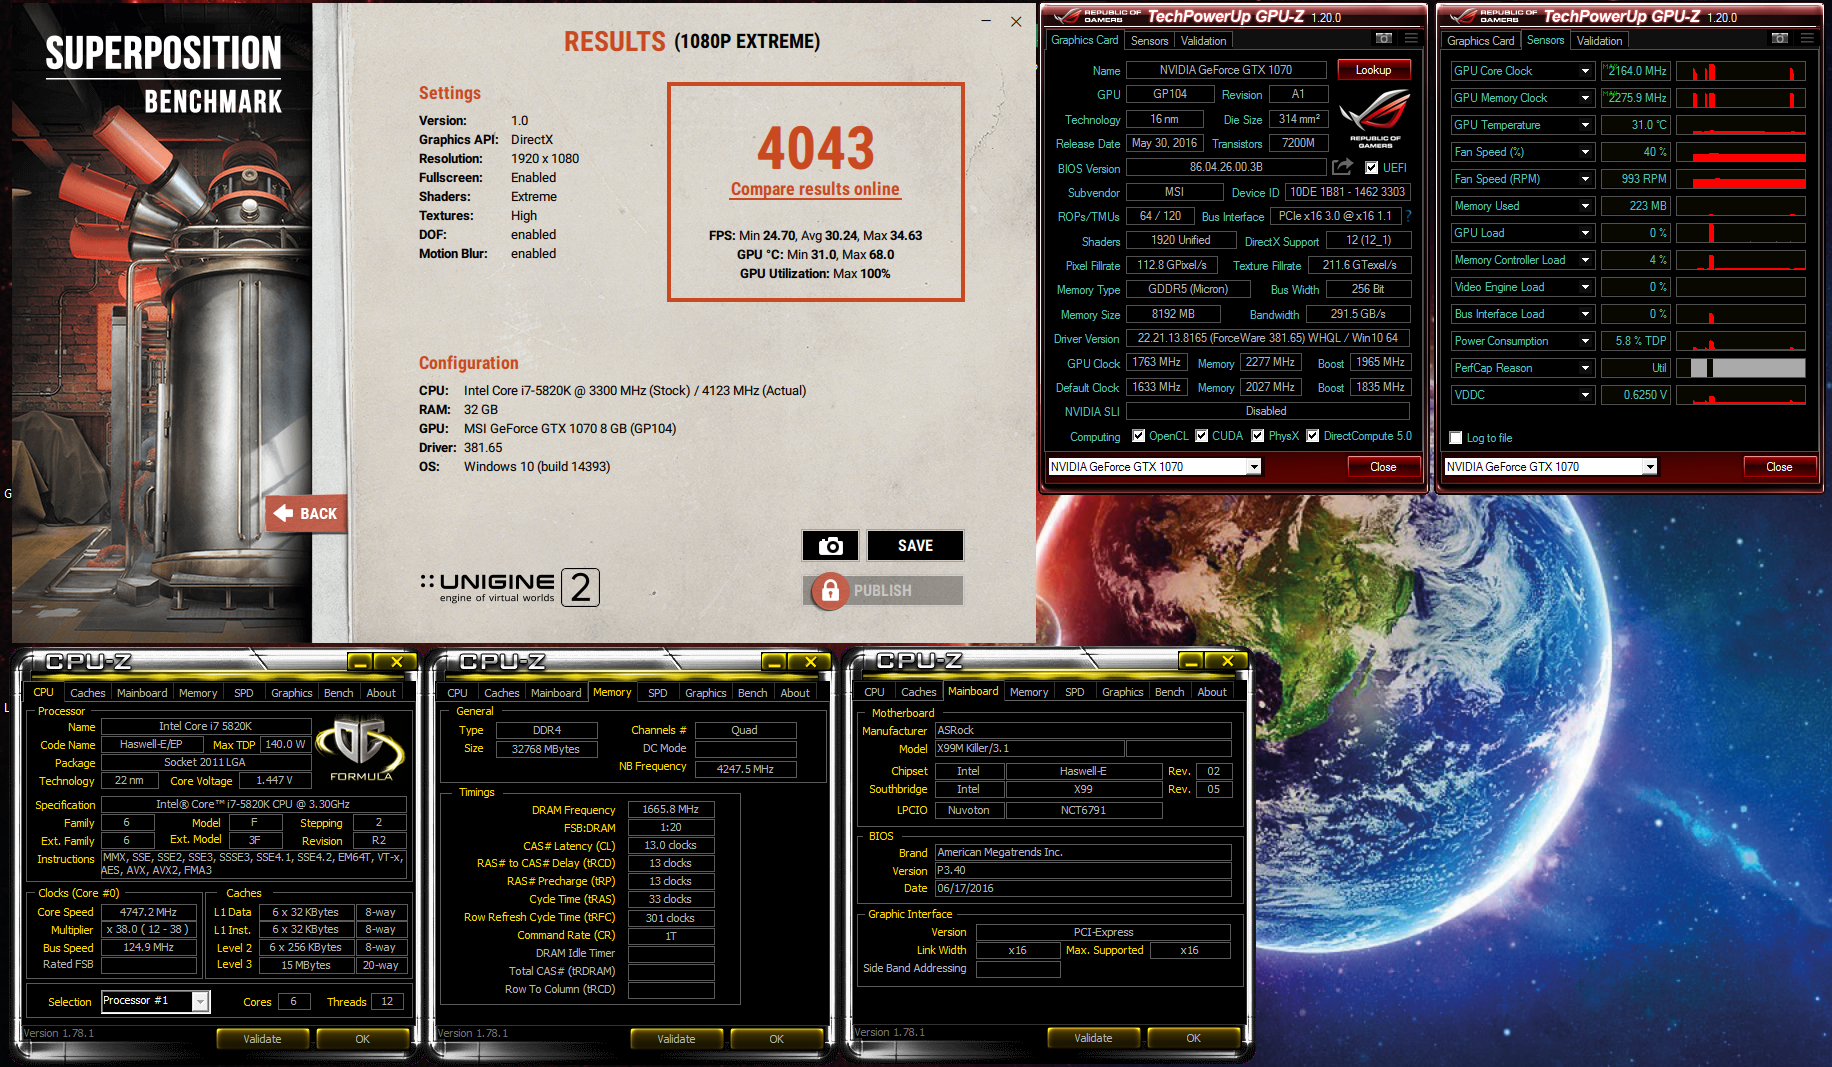Viewport: 1832px width, 1067px height.
Task: Open the GPU selector dropdown in Graphics Card window
Action: [1253, 467]
